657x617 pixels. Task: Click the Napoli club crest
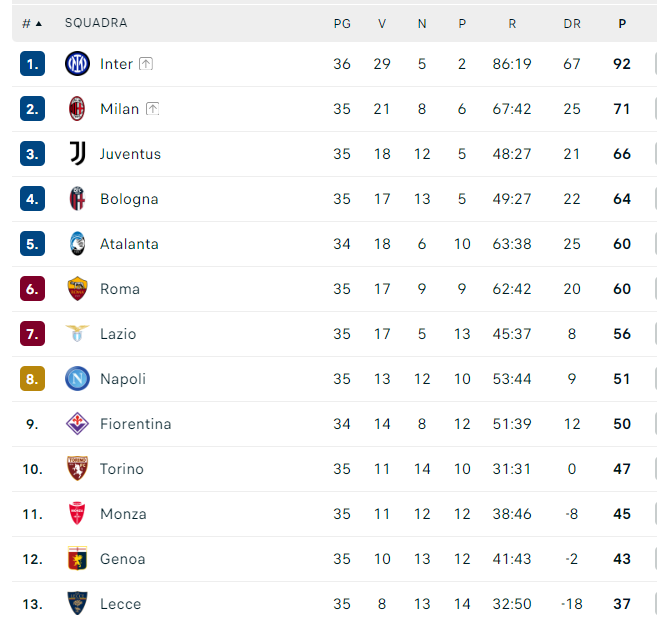click(x=78, y=379)
